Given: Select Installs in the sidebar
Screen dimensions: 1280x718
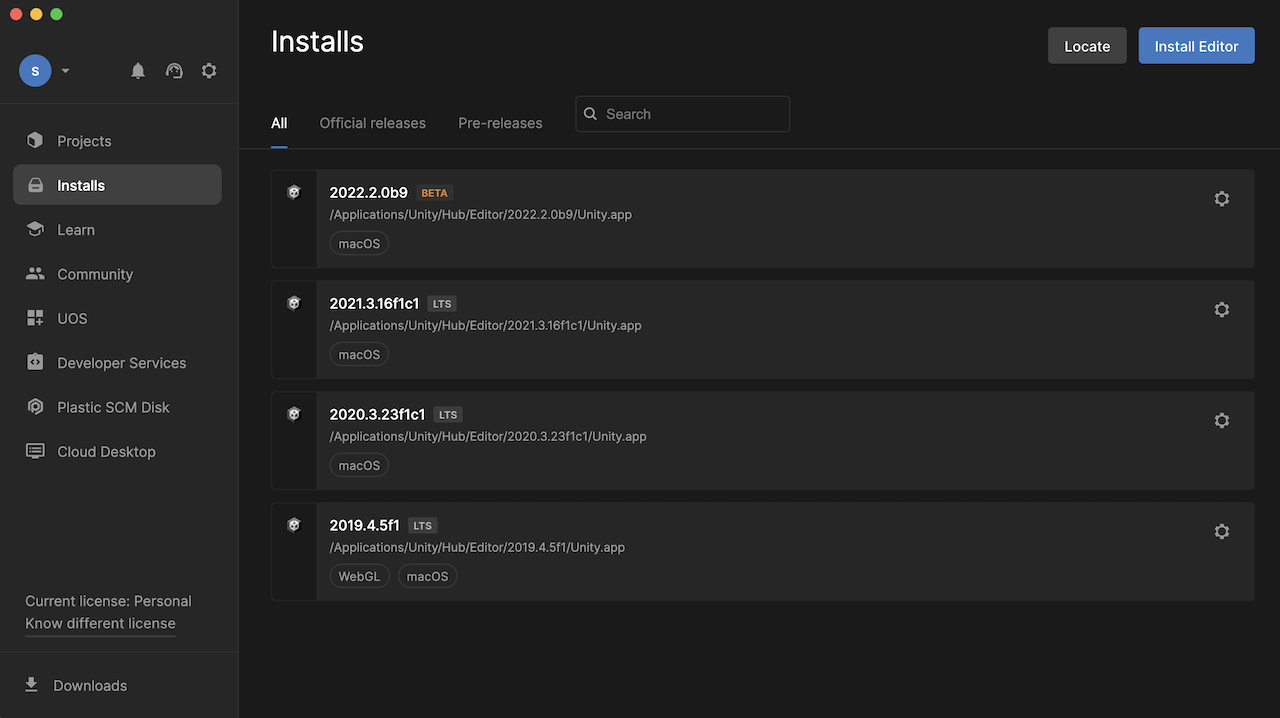Looking at the screenshot, I should (x=117, y=185).
